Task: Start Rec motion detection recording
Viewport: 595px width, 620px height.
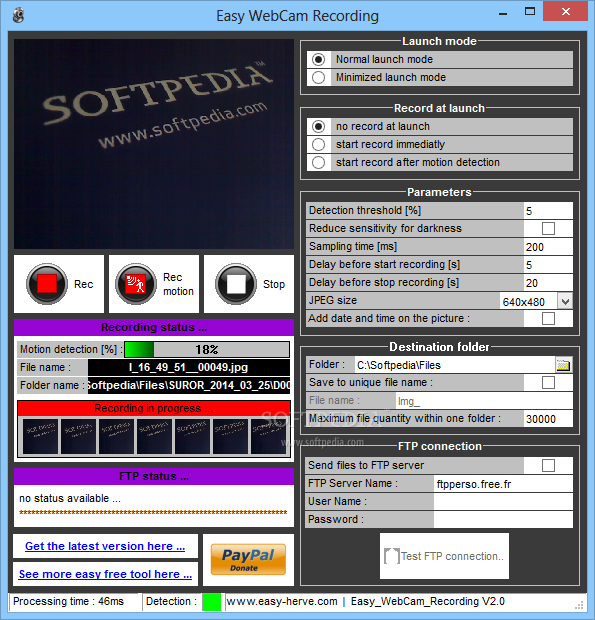Action: pos(154,284)
